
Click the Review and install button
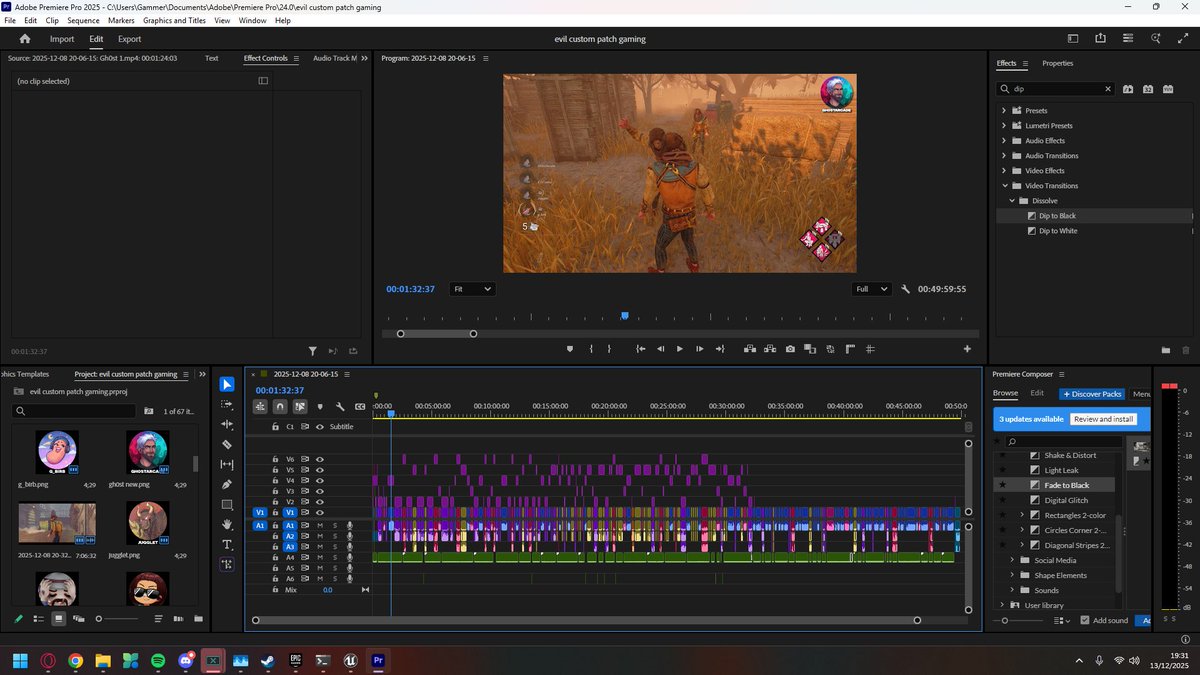1105,419
